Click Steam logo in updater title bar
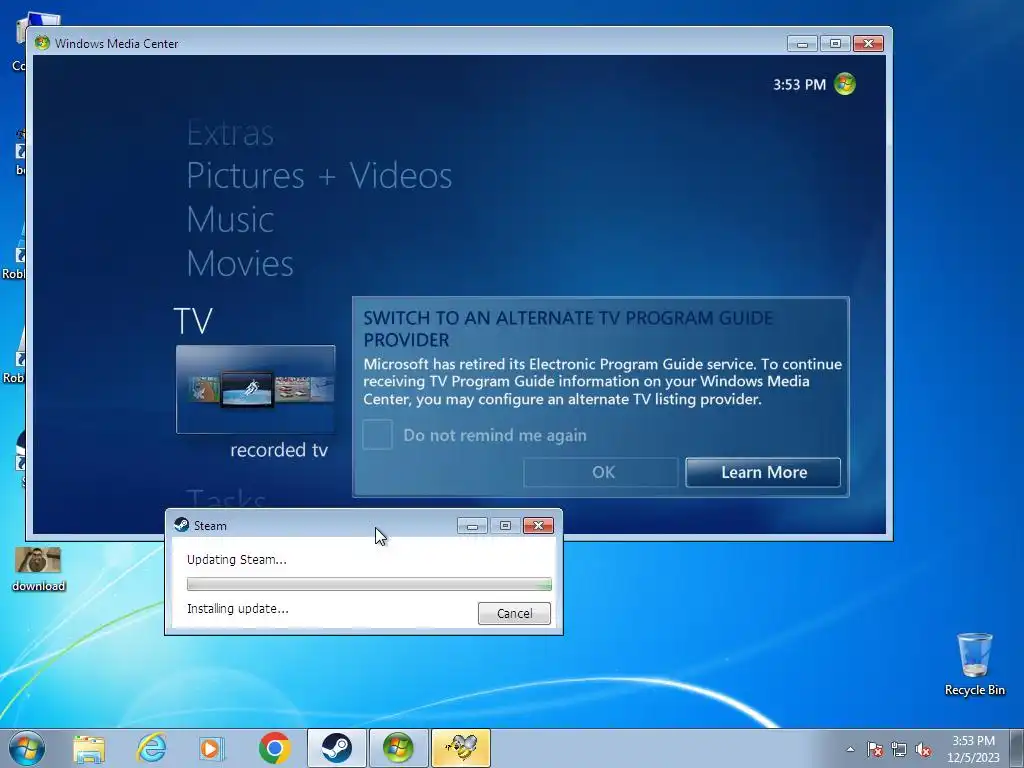1024x768 pixels. point(182,525)
